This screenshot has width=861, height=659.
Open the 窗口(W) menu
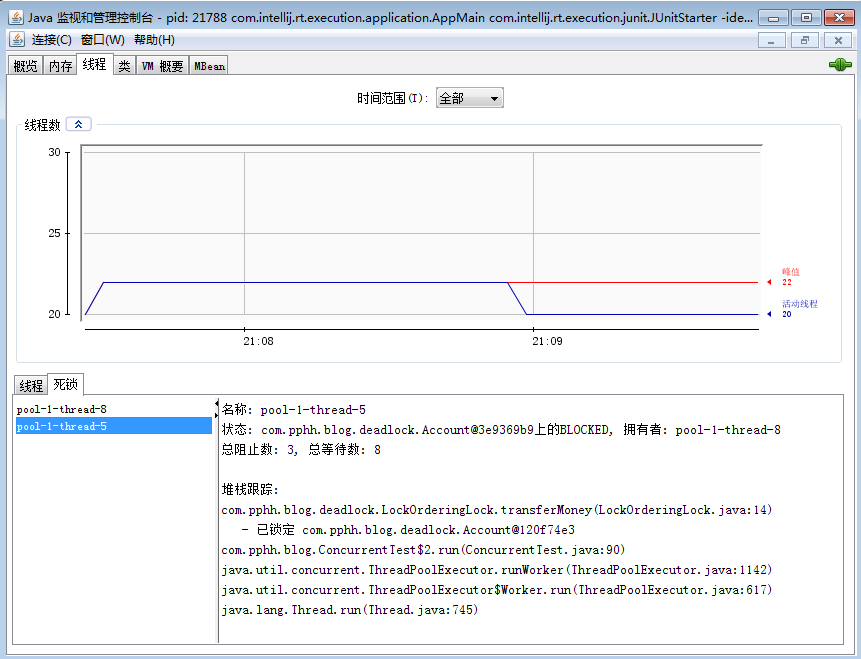coord(103,40)
